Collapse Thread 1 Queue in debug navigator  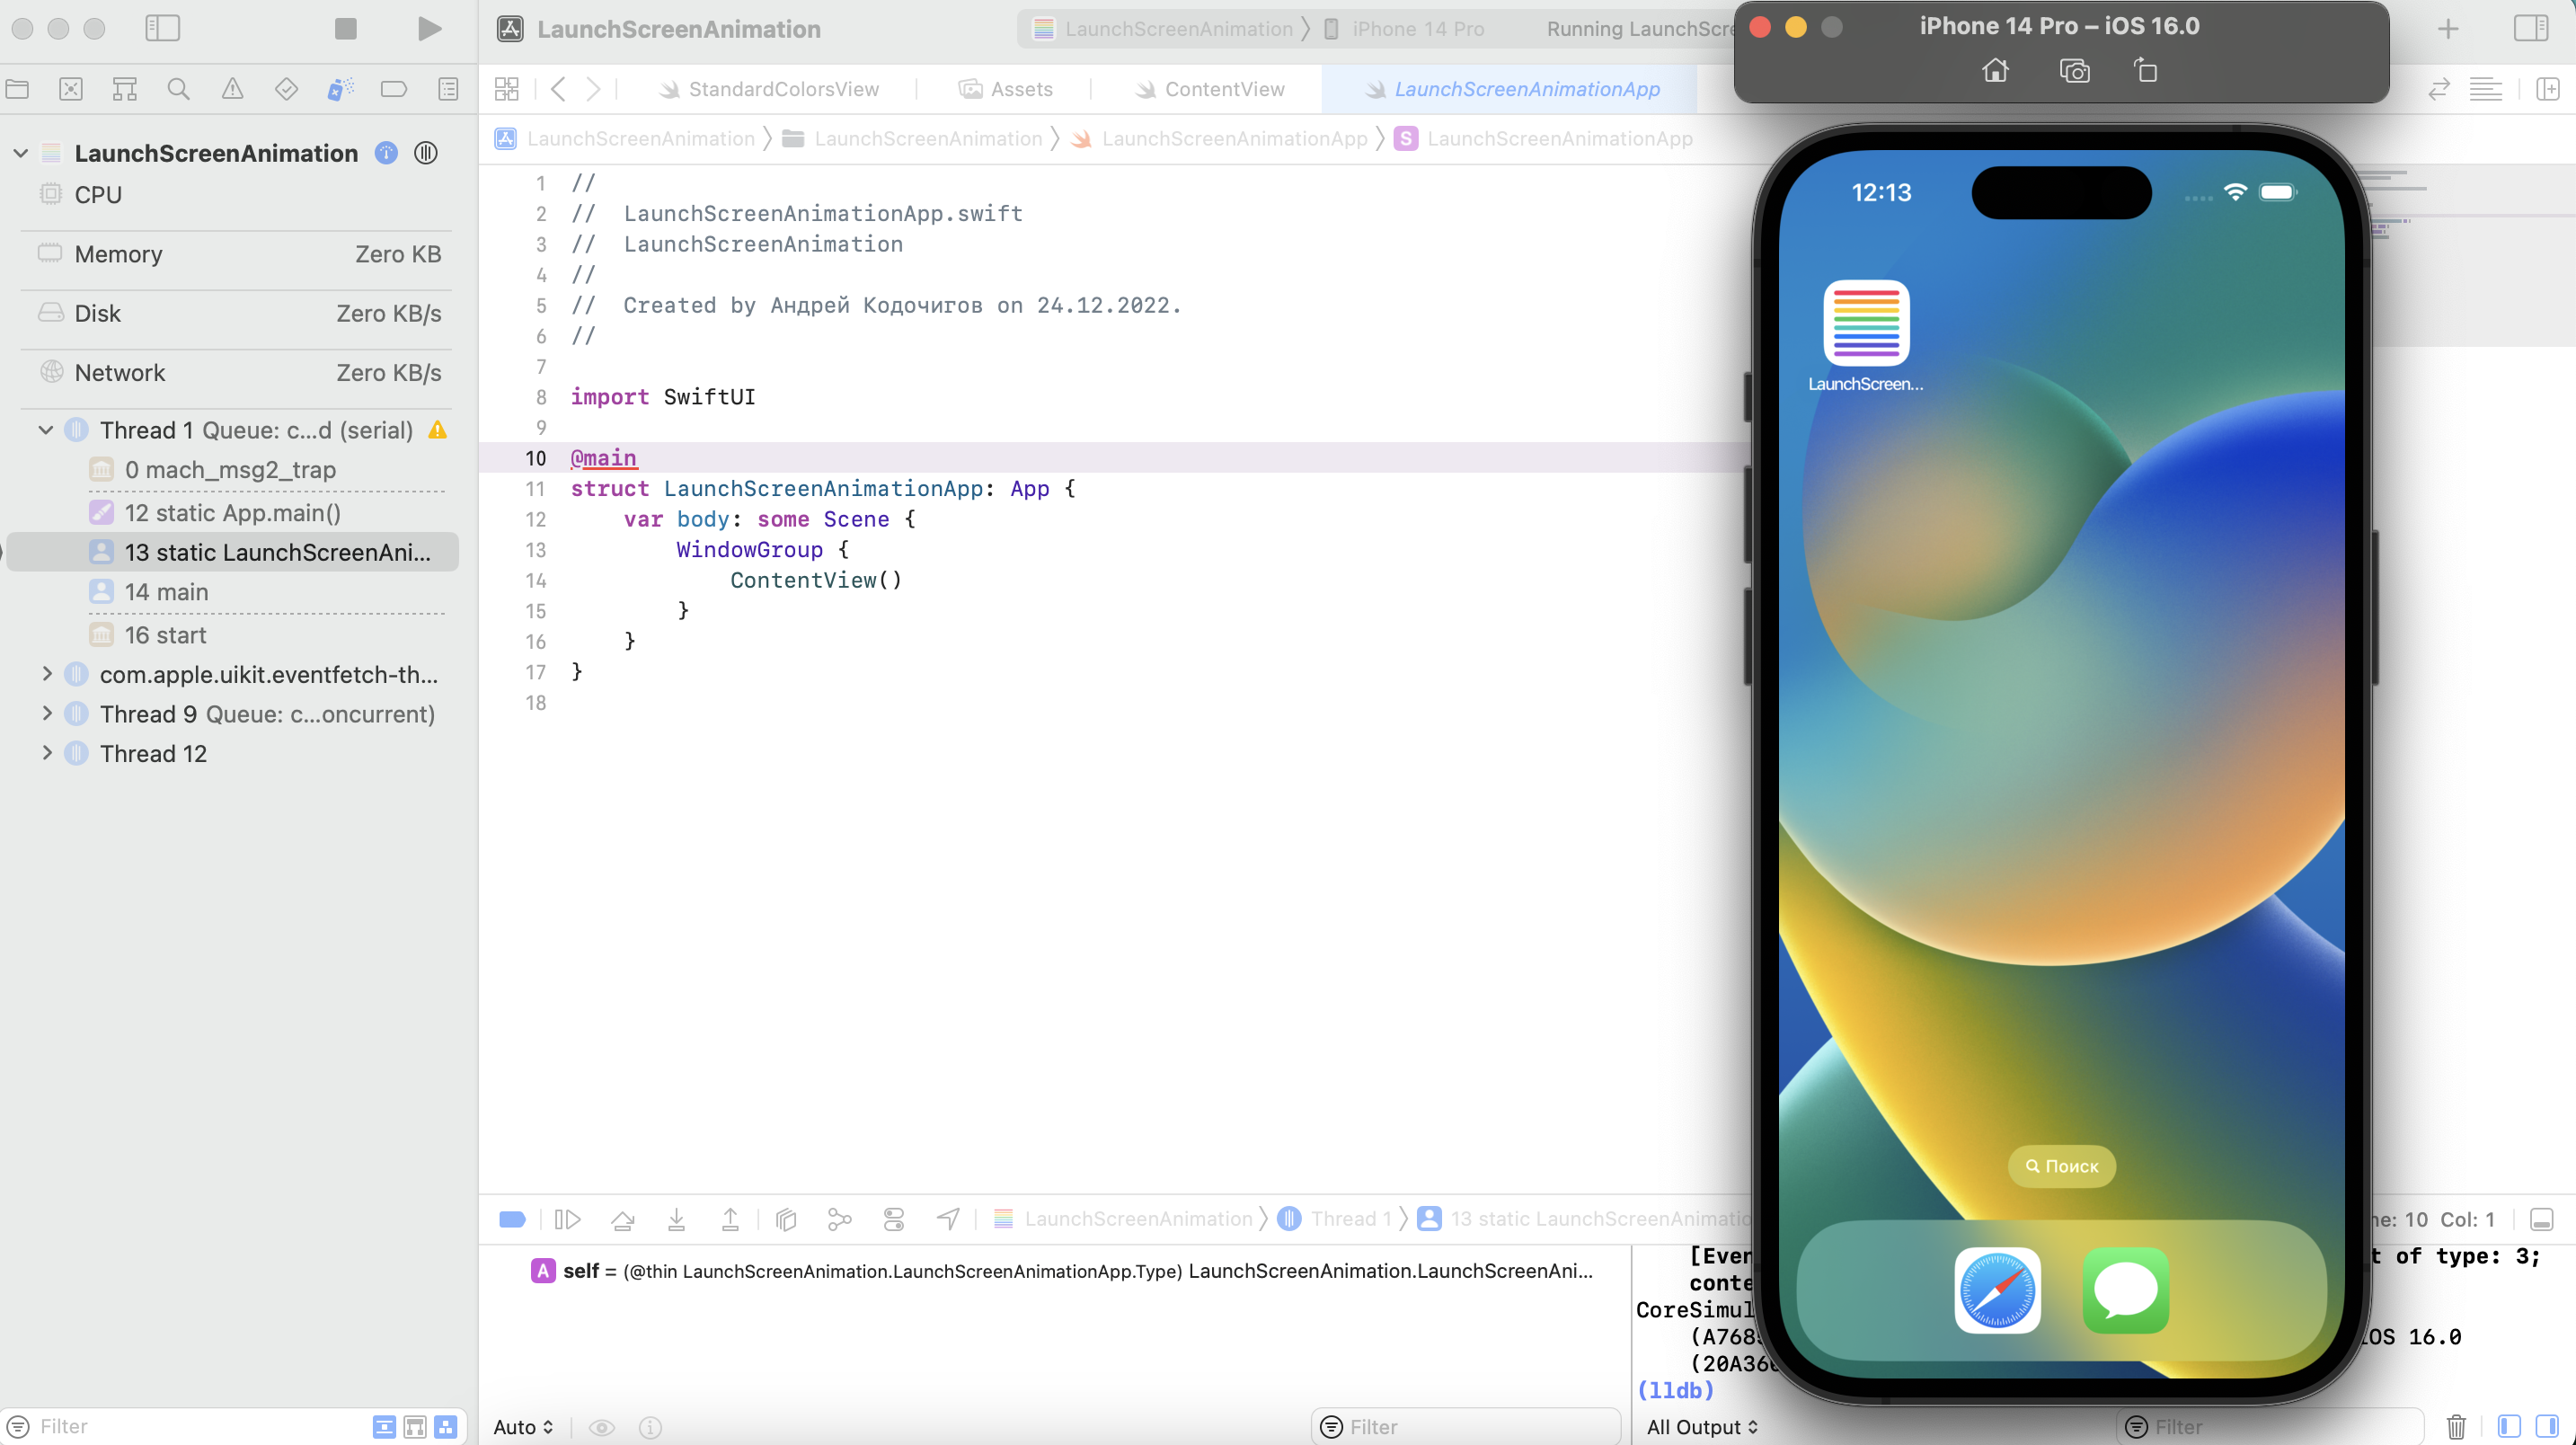(x=45, y=430)
